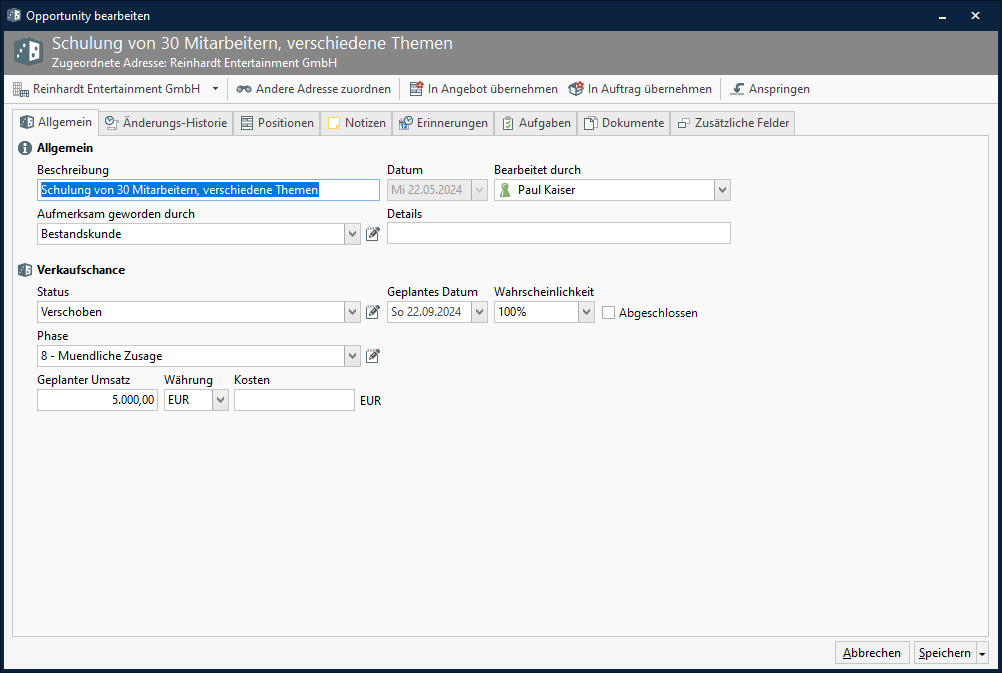Screen dimensions: 1002x673
Task: Click the binoculars icon for Andere Adresse zuordnen
Action: 244,89
